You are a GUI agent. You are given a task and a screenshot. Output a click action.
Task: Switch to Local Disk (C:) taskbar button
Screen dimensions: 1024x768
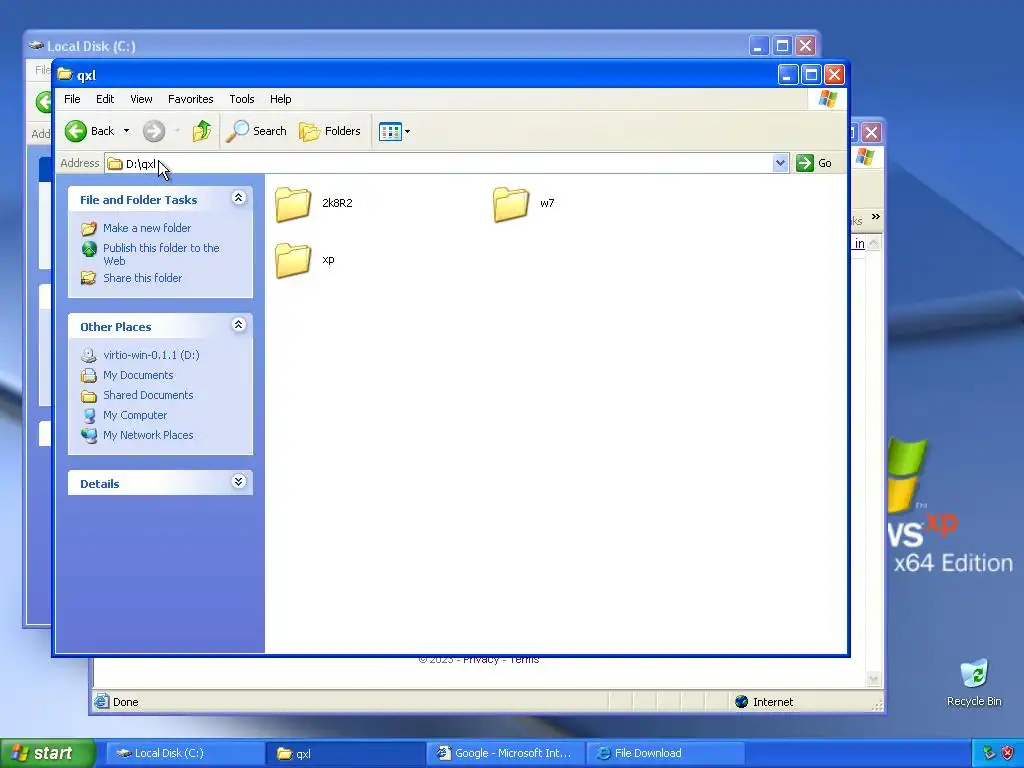tap(184, 754)
